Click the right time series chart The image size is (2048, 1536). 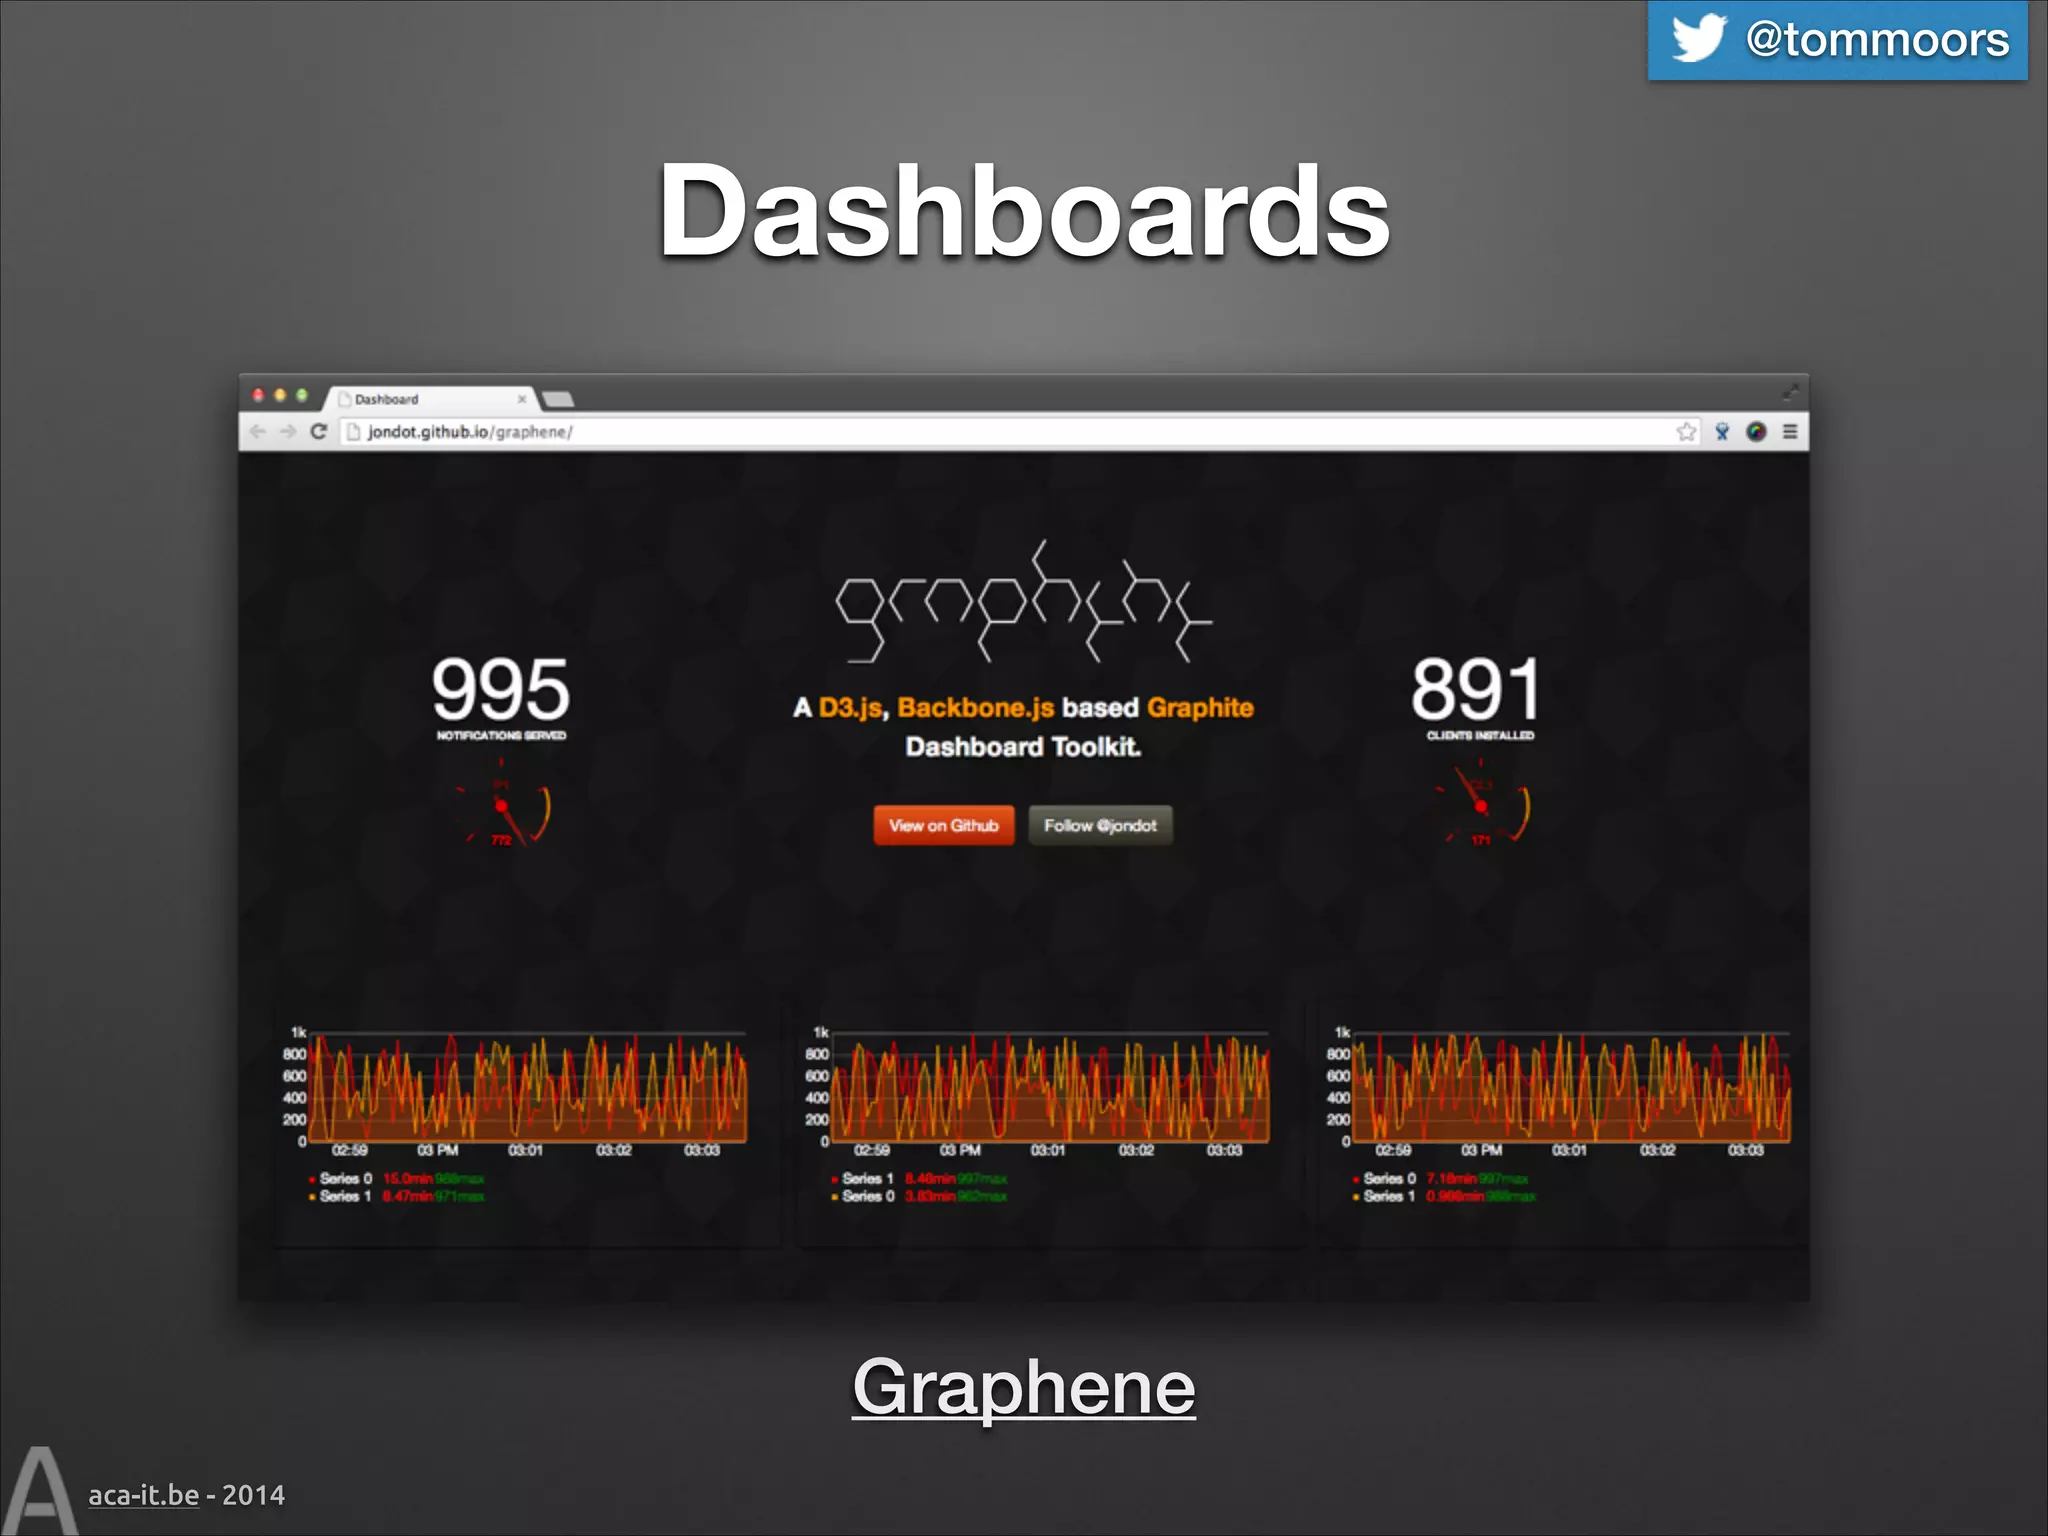[x=1571, y=1088]
